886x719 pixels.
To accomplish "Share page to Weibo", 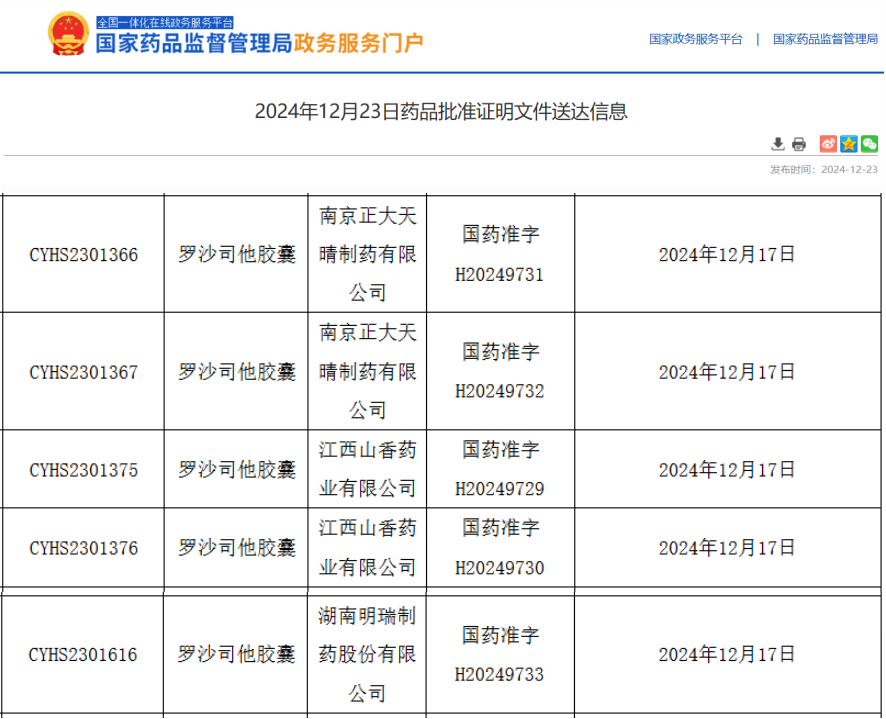I will [x=828, y=144].
